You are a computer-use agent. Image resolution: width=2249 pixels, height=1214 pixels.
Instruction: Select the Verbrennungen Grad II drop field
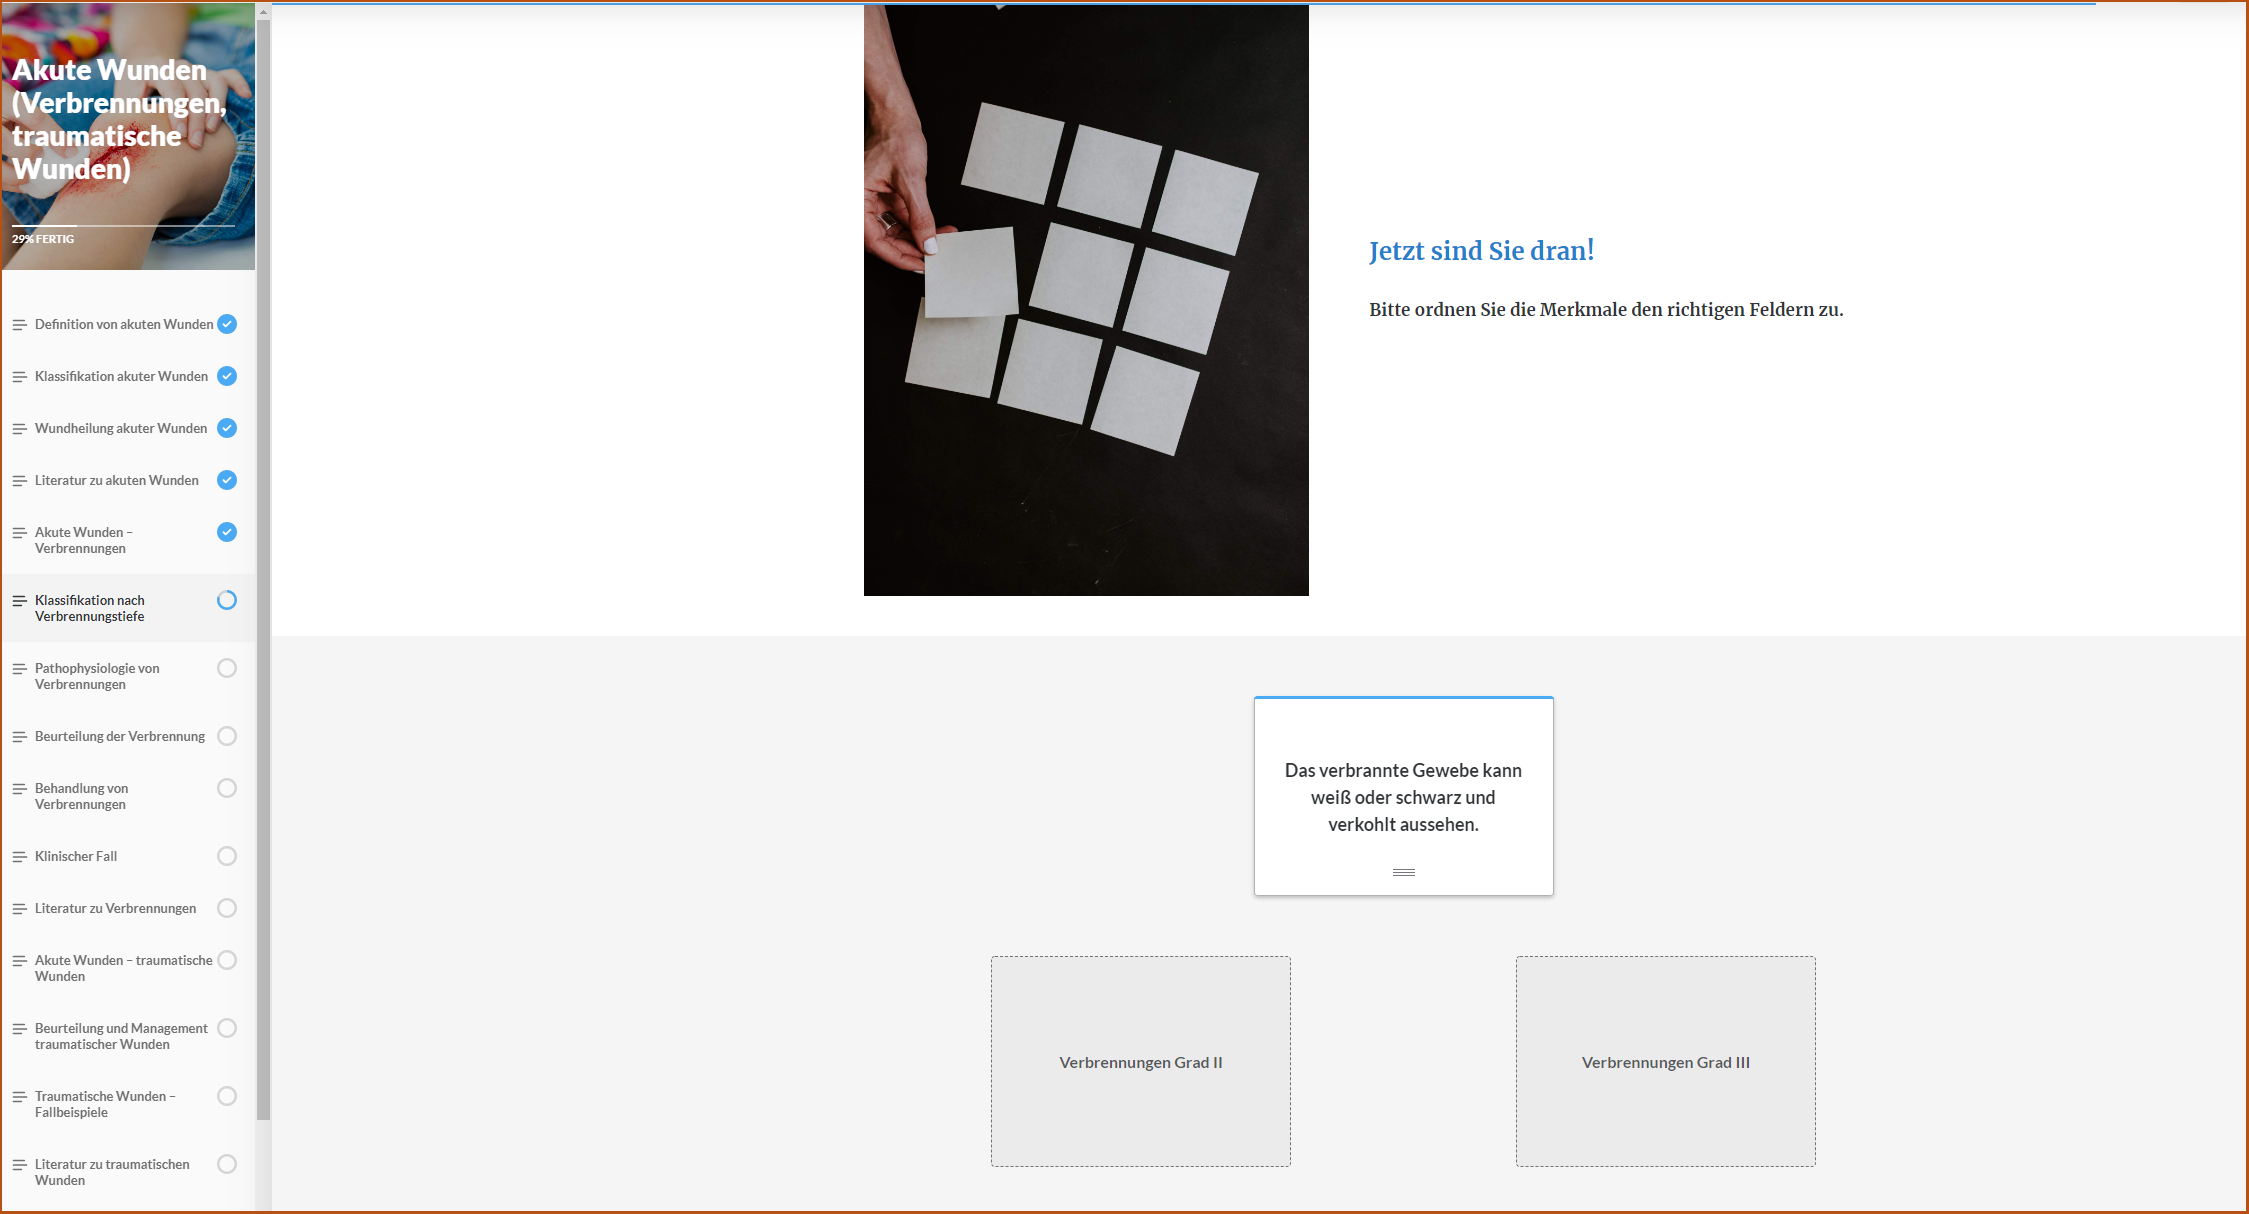[x=1140, y=1061]
